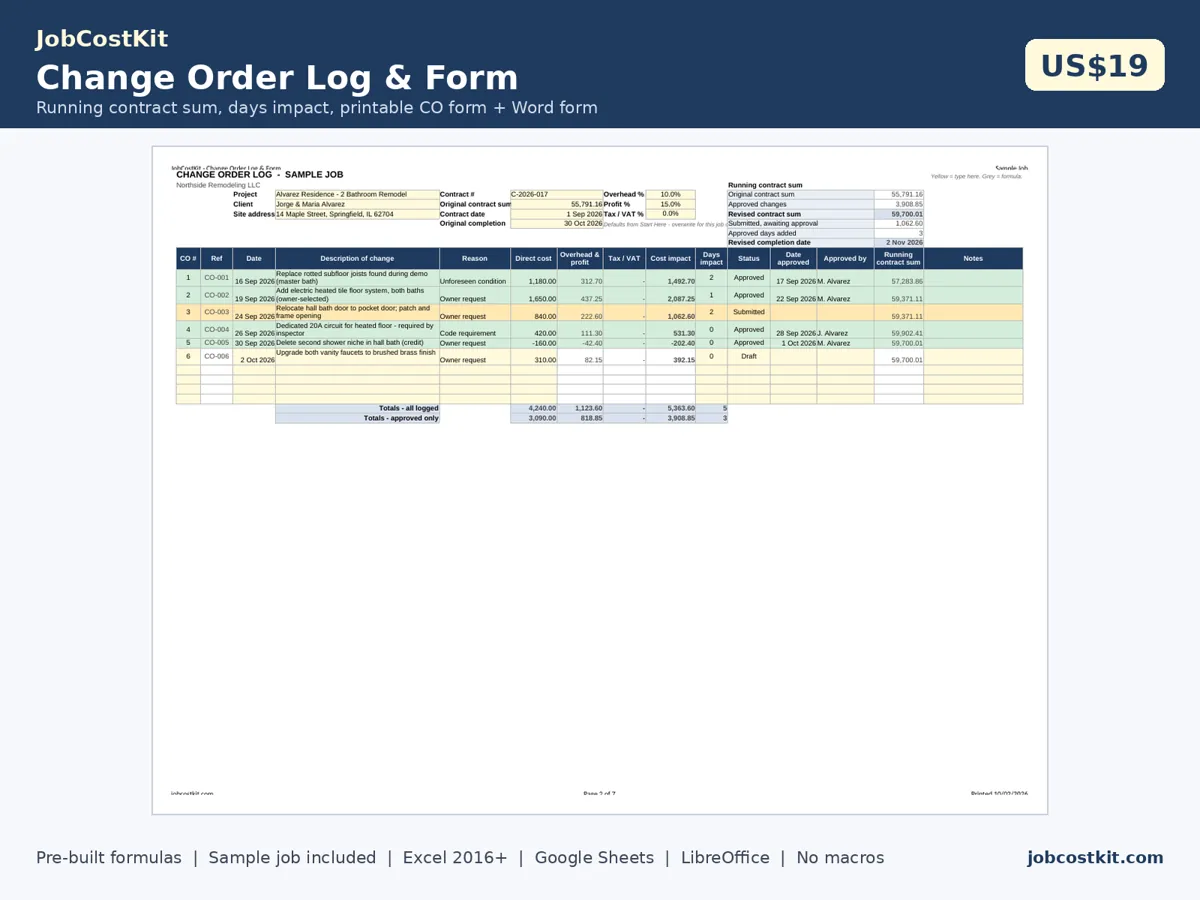Select the Delete second shower niche description
This screenshot has height=900, width=1200.
(357, 343)
